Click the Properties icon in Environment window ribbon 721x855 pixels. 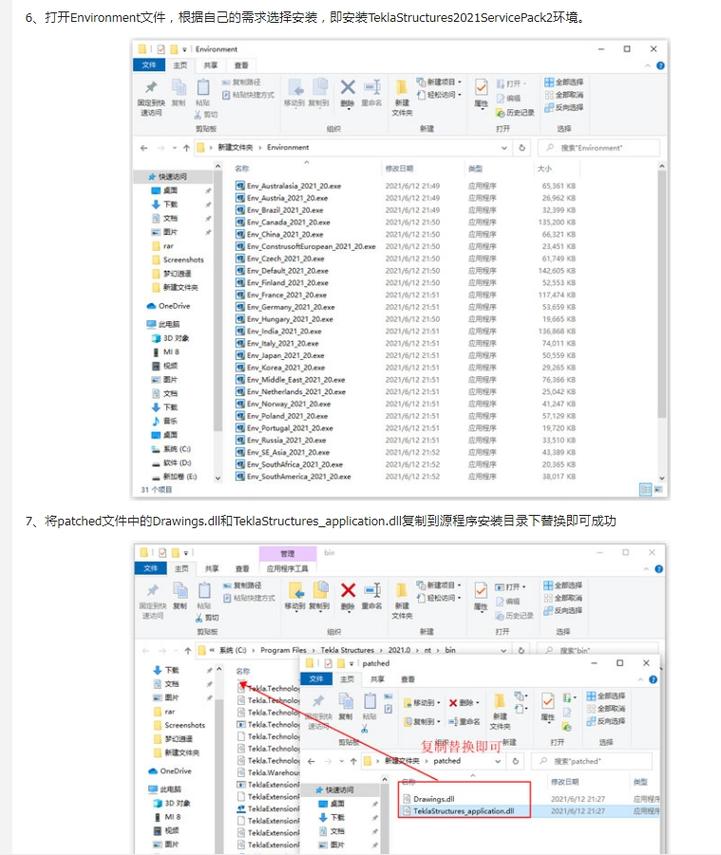[x=481, y=88]
